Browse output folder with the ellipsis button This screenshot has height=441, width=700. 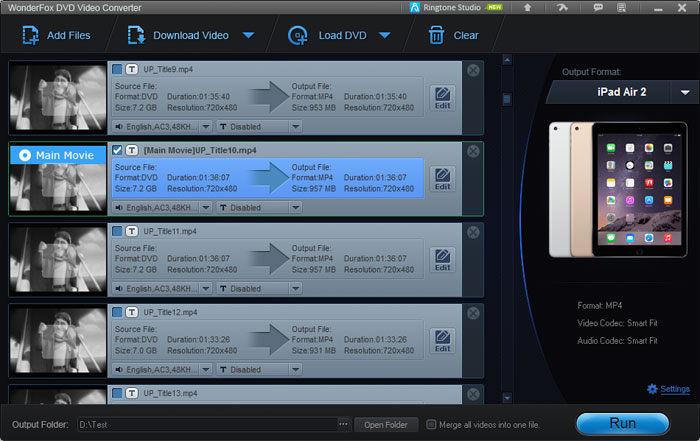tap(343, 424)
